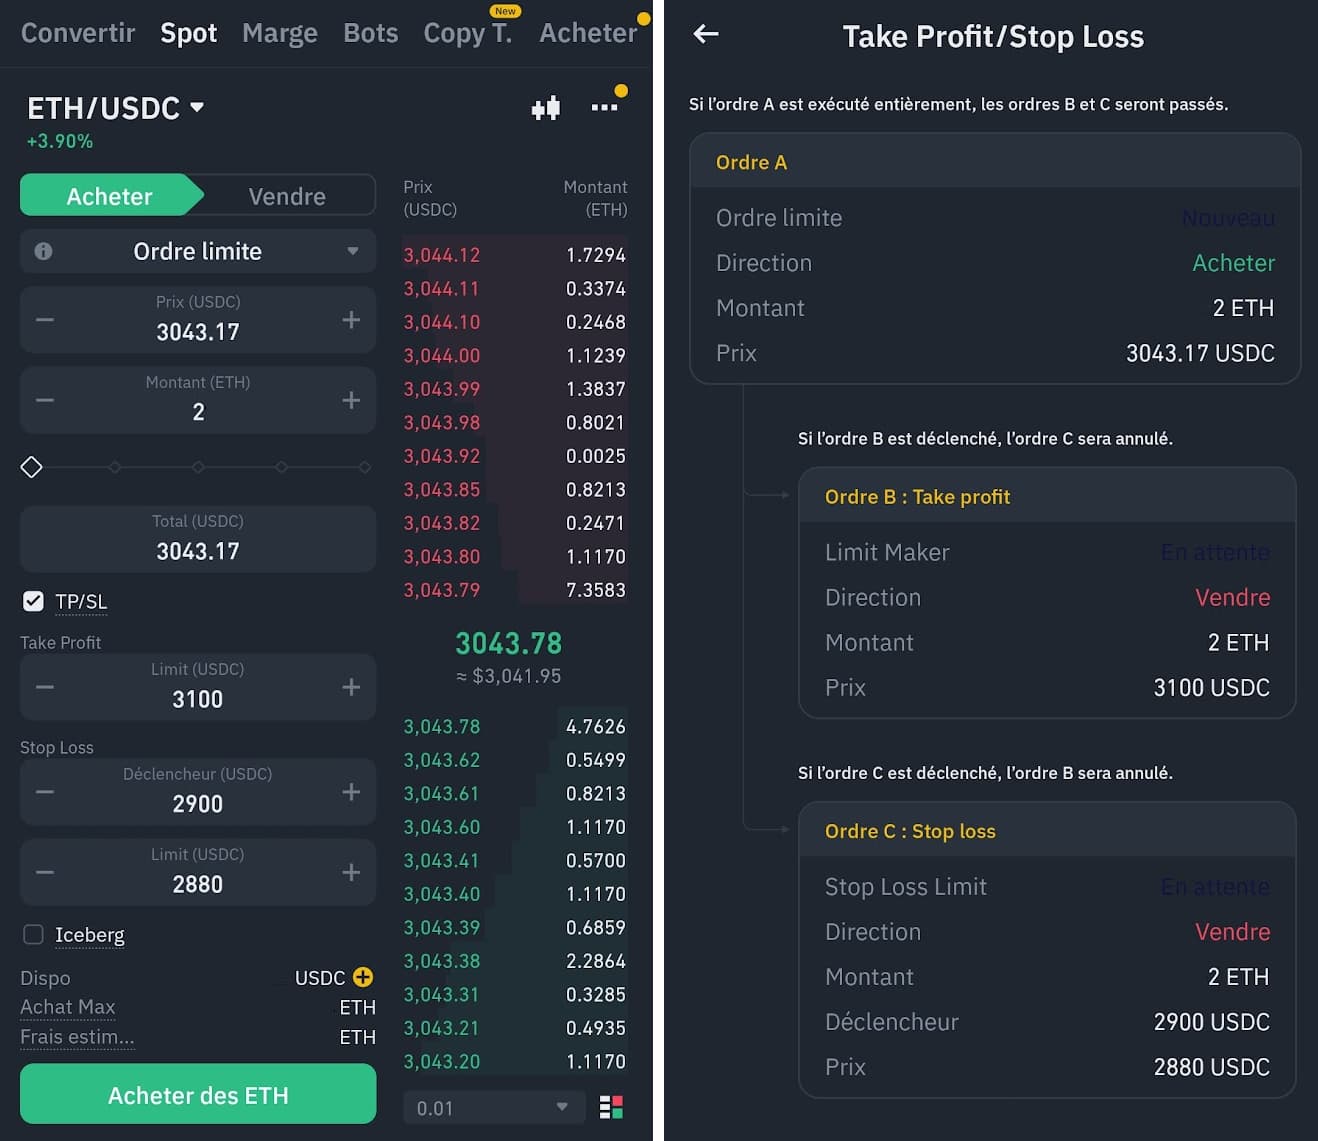Screen dimensions: 1318x1141
Task: Click the info icon next to Ordre limite
Action: [43, 251]
